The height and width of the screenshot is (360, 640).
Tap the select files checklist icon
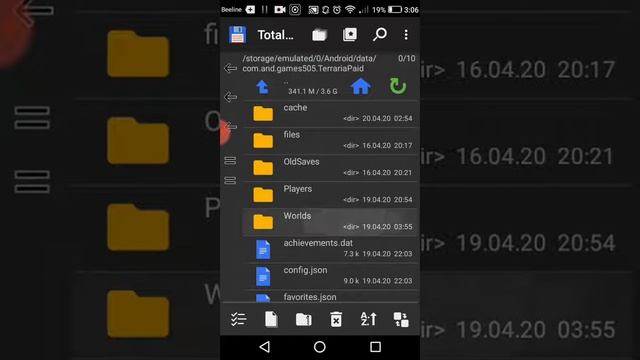pyautogui.click(x=238, y=319)
